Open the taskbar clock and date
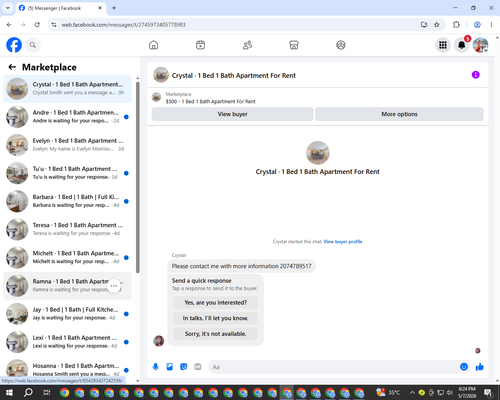 467,393
